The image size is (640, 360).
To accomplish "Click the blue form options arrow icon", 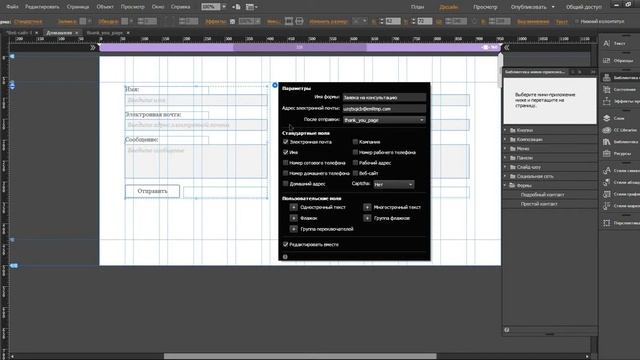I will click(x=275, y=85).
